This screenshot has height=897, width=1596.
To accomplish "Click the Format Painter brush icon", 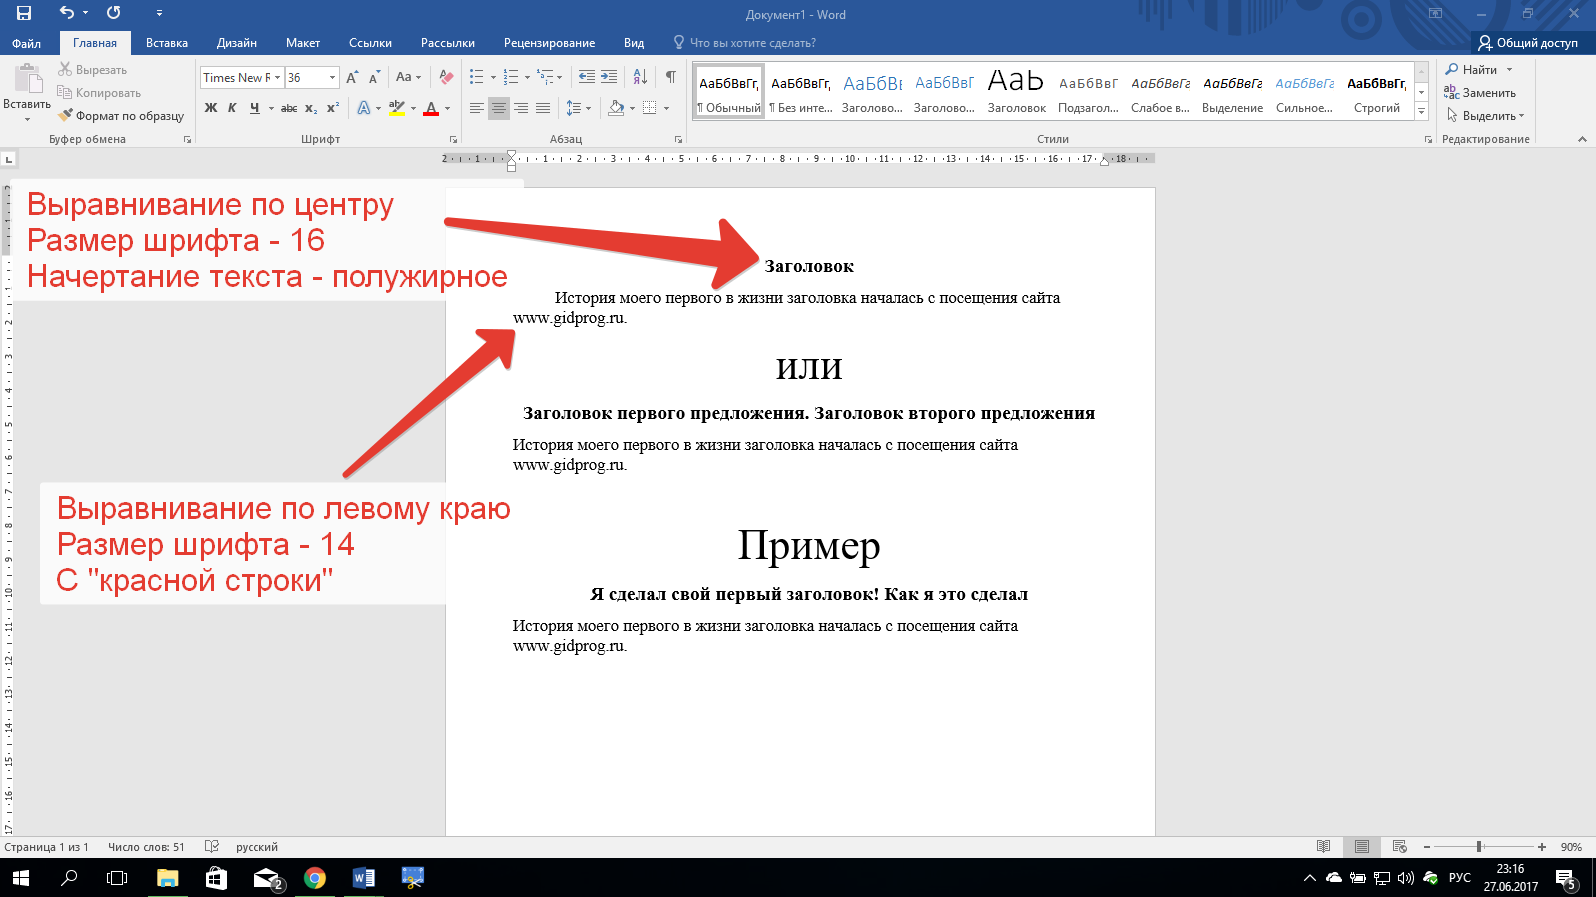I will [66, 116].
